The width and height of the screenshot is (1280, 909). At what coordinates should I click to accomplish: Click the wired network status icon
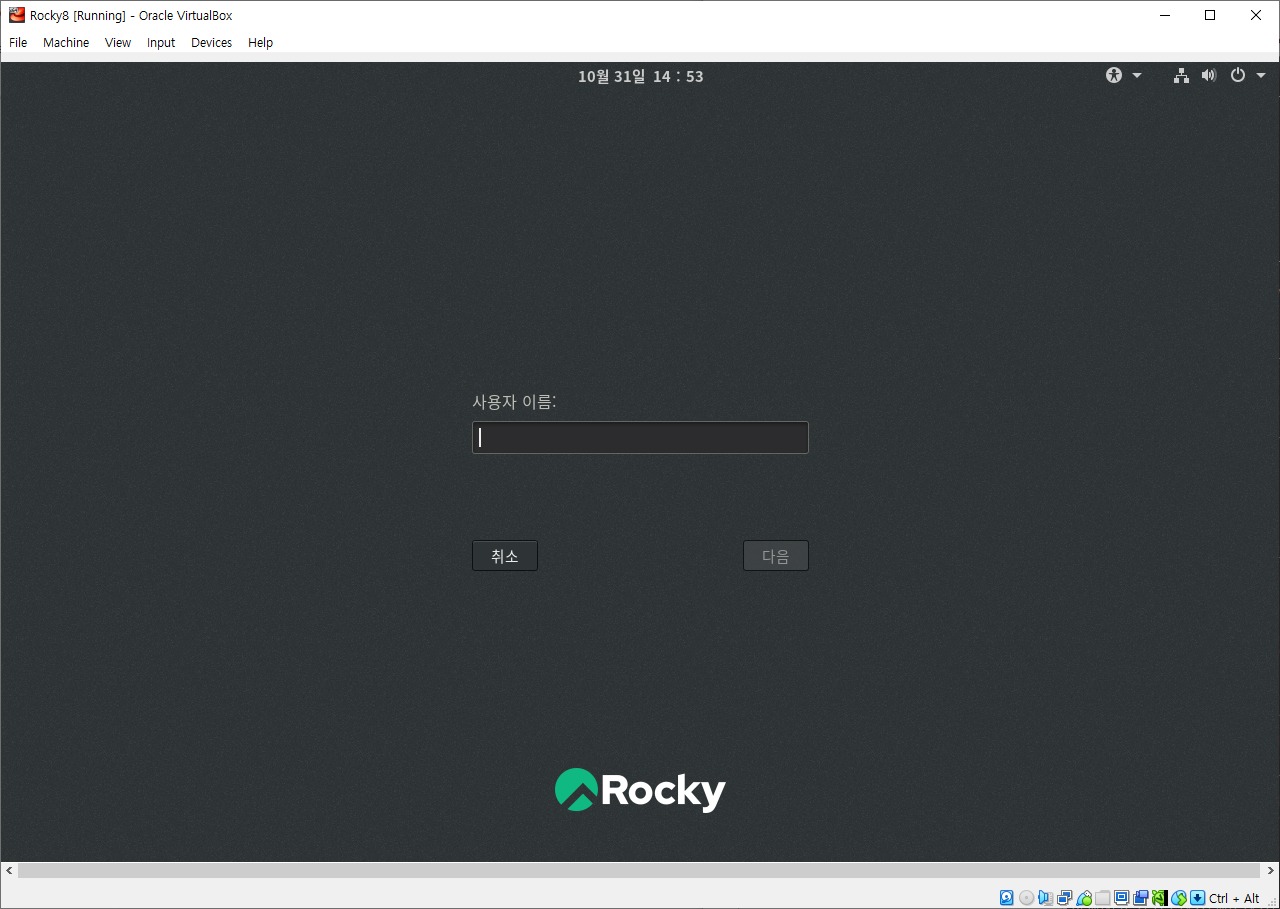pyautogui.click(x=1181, y=75)
